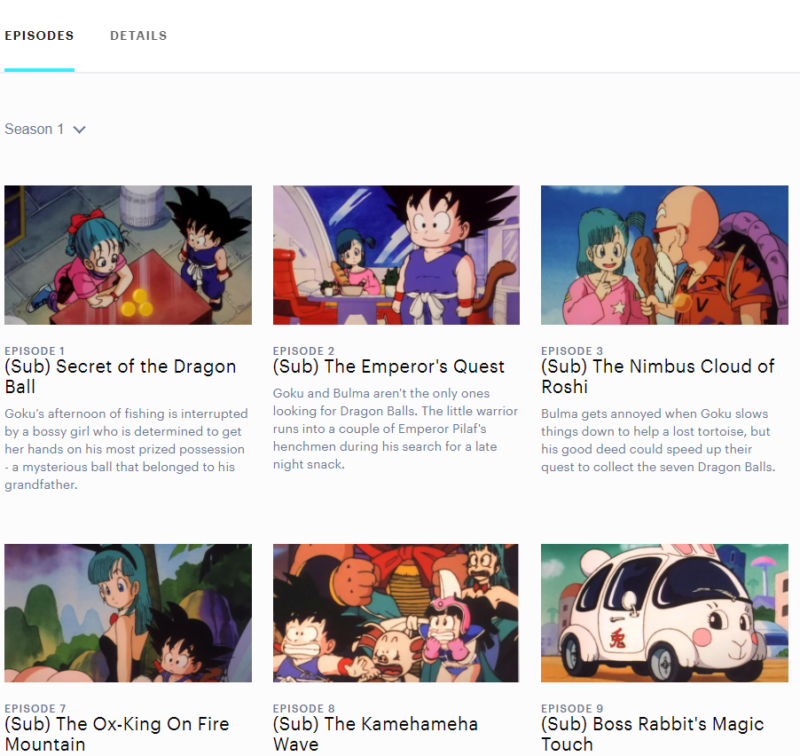
Task: Click the "EPISODE 8" label
Action: coord(304,709)
